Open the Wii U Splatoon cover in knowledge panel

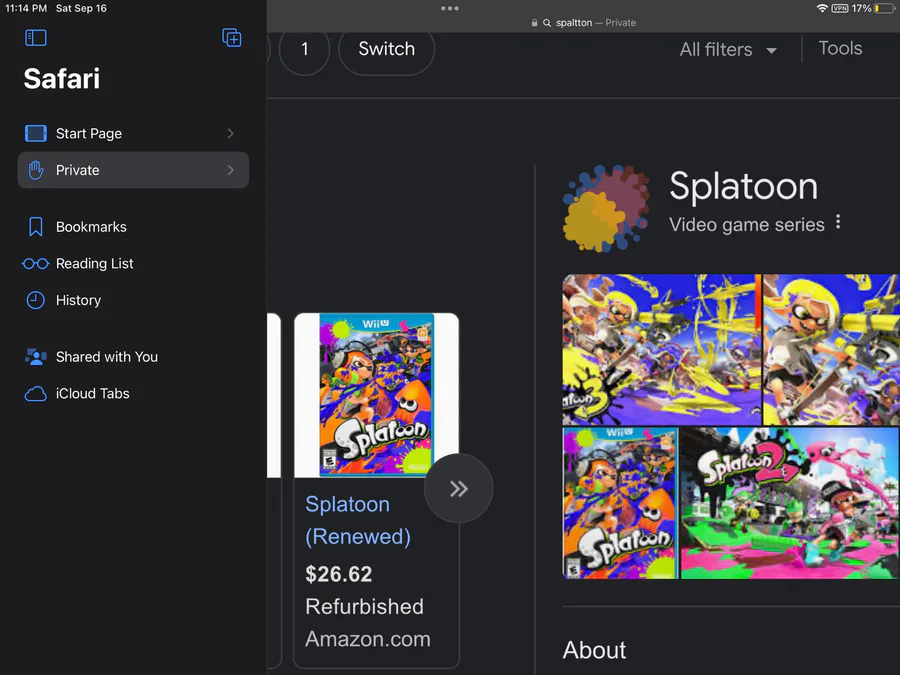(620, 503)
